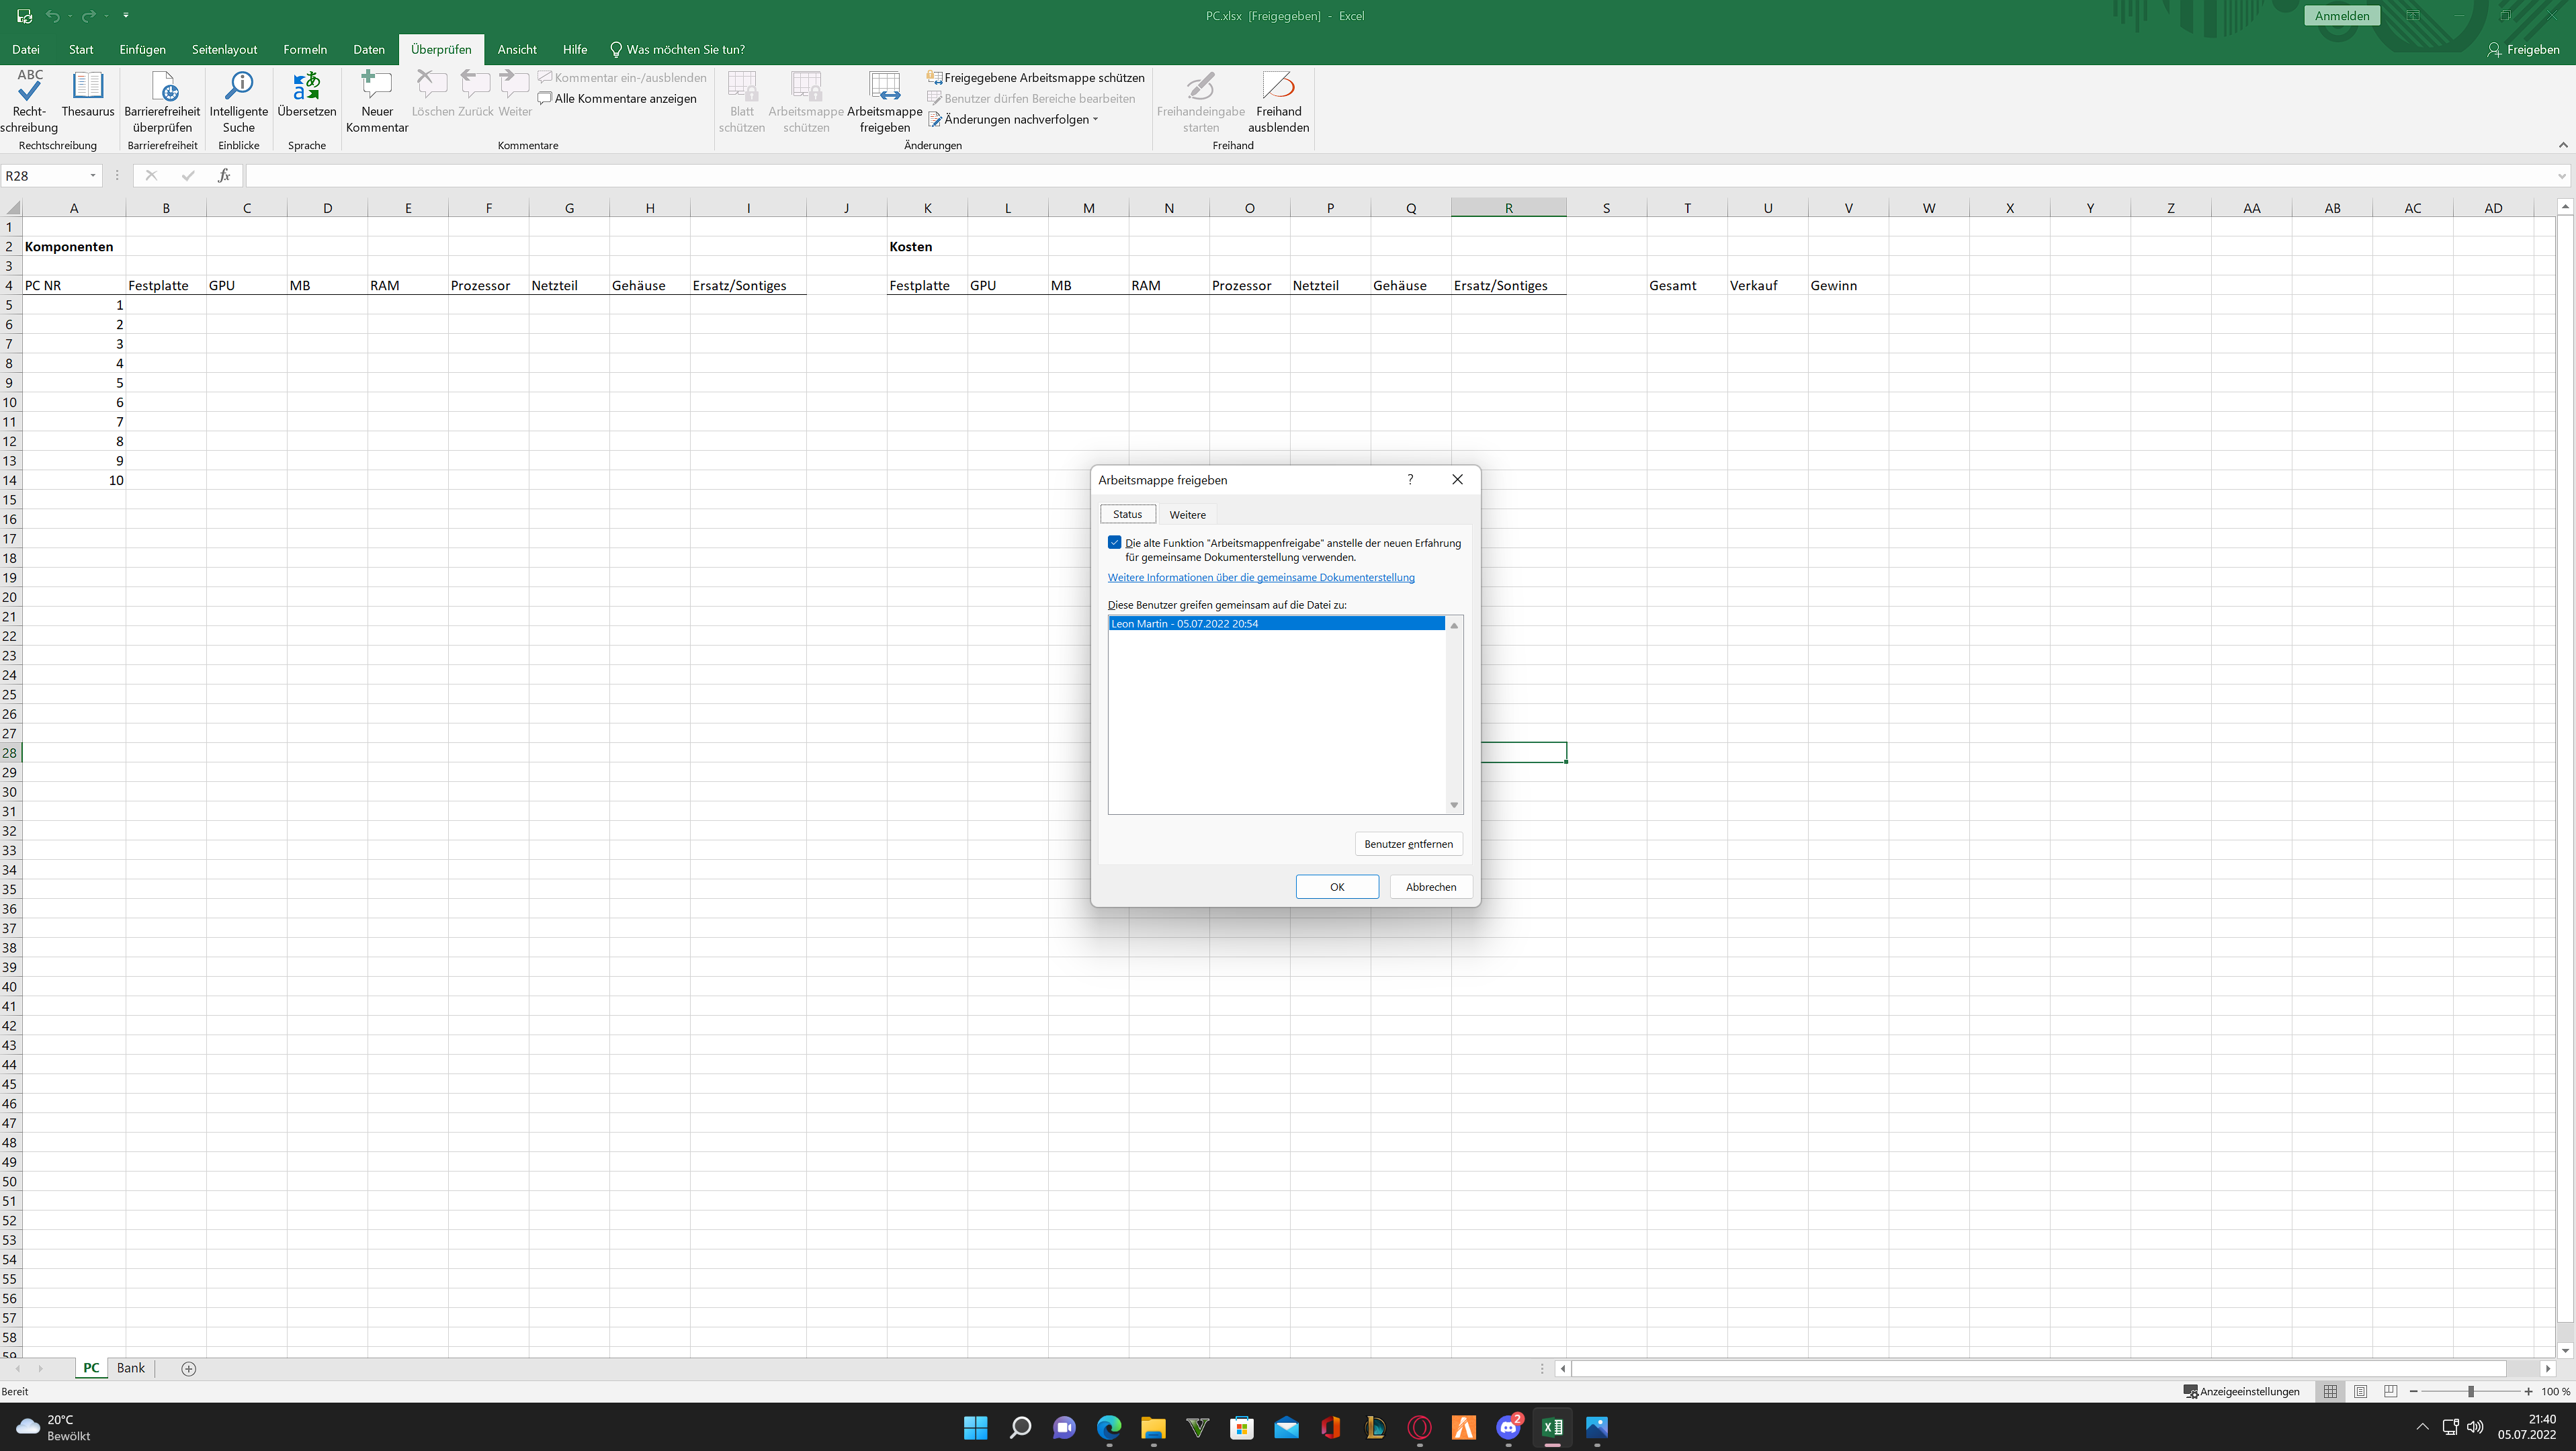The height and width of the screenshot is (1451, 2576).
Task: Uncheck the alte Funktion Arbeitsmappenfreigabe checkbox
Action: click(x=1115, y=543)
